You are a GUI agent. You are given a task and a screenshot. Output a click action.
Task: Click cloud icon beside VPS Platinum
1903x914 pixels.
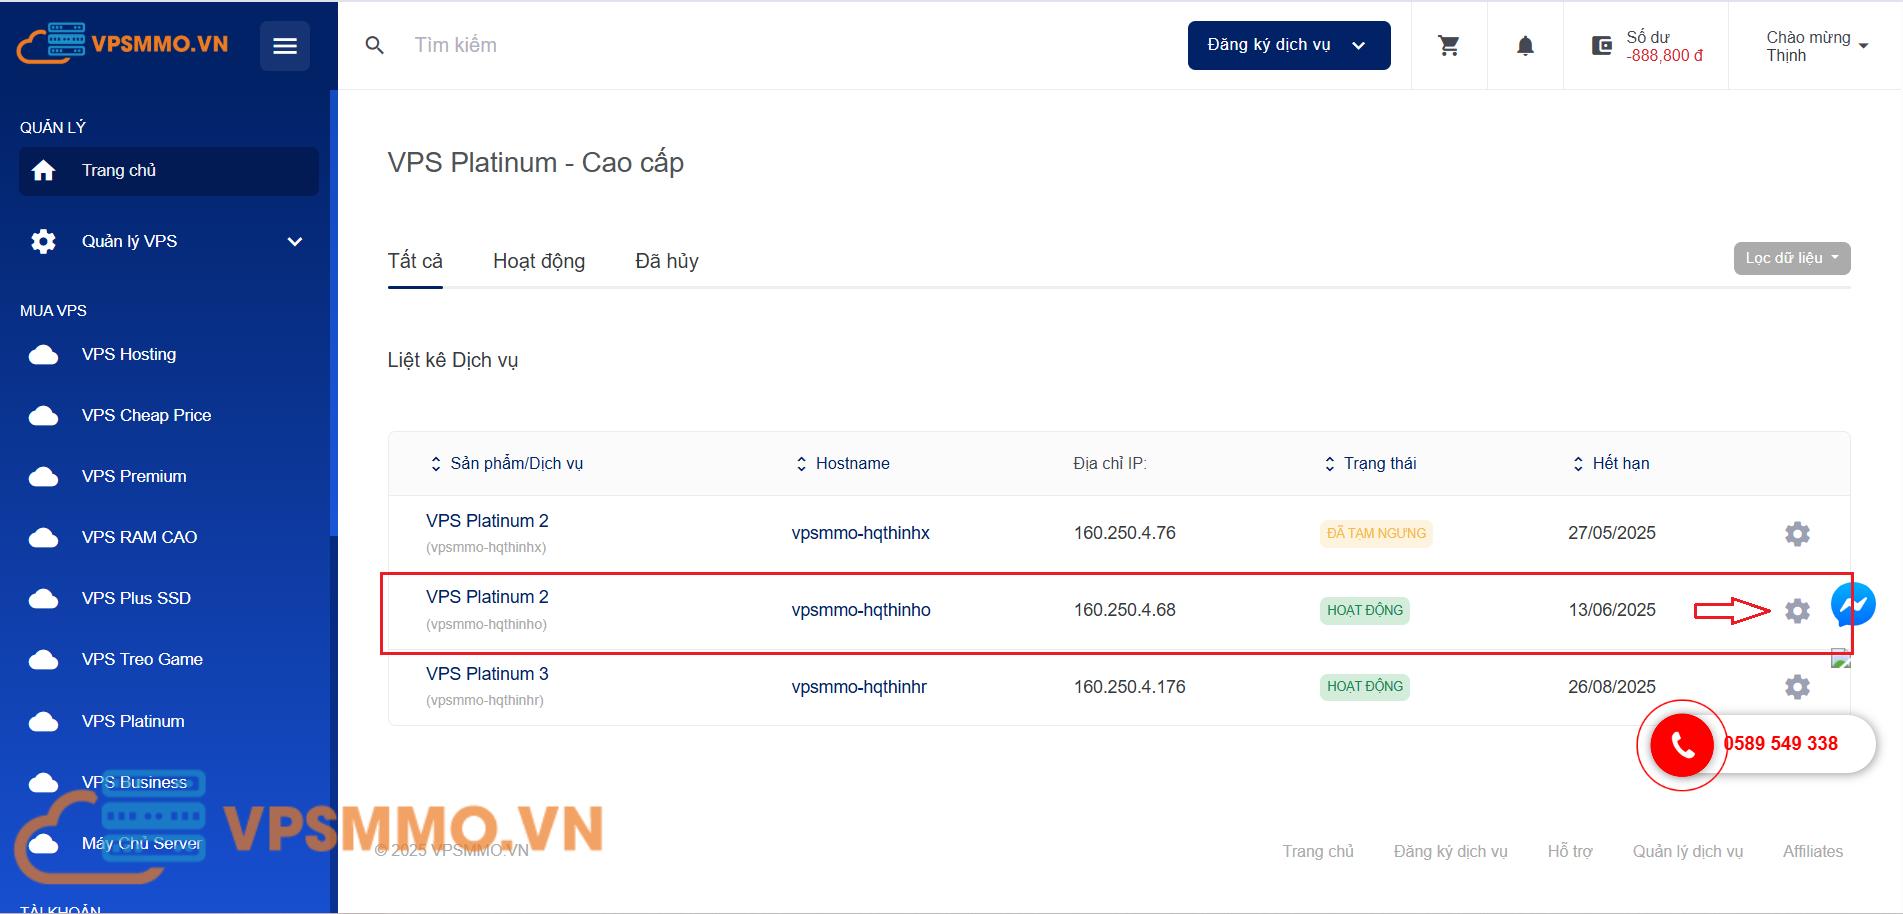43,721
